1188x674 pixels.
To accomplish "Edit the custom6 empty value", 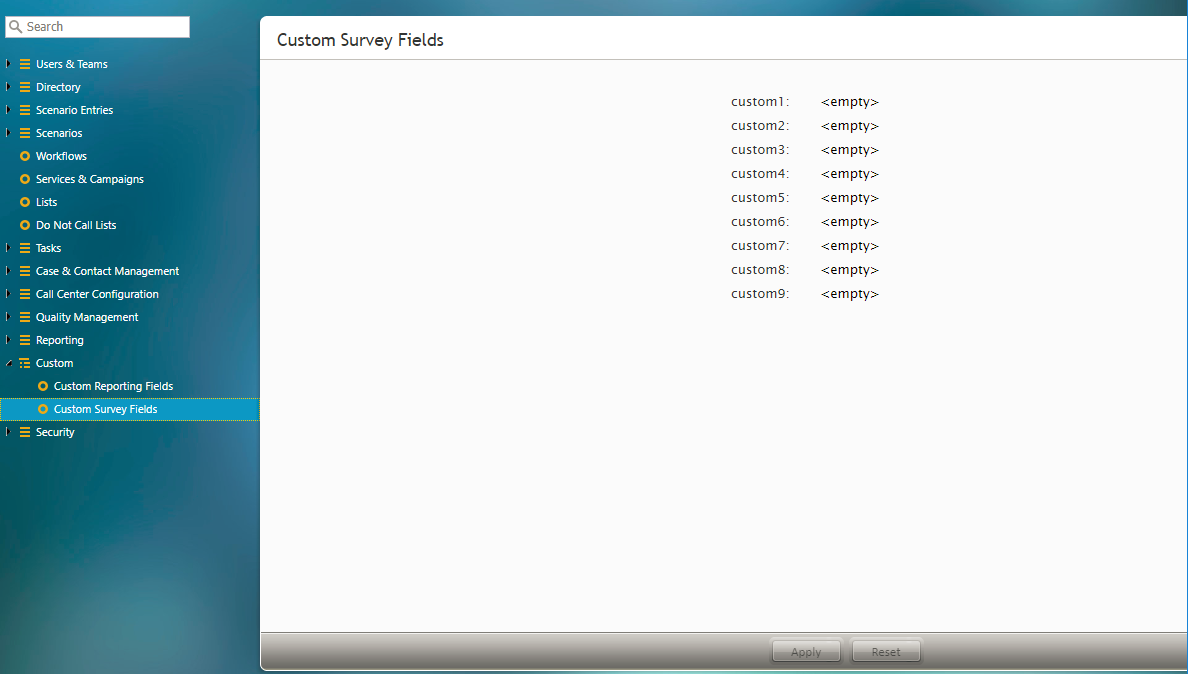I will [x=850, y=222].
